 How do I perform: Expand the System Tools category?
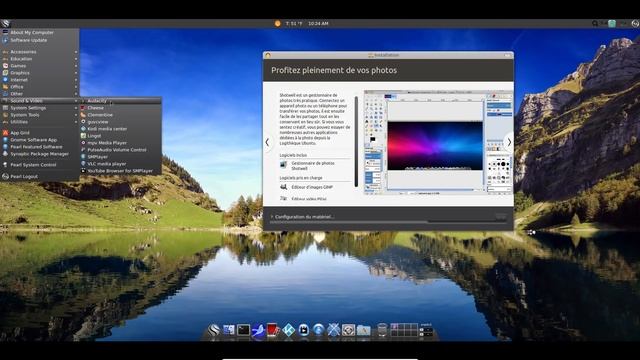point(40,115)
